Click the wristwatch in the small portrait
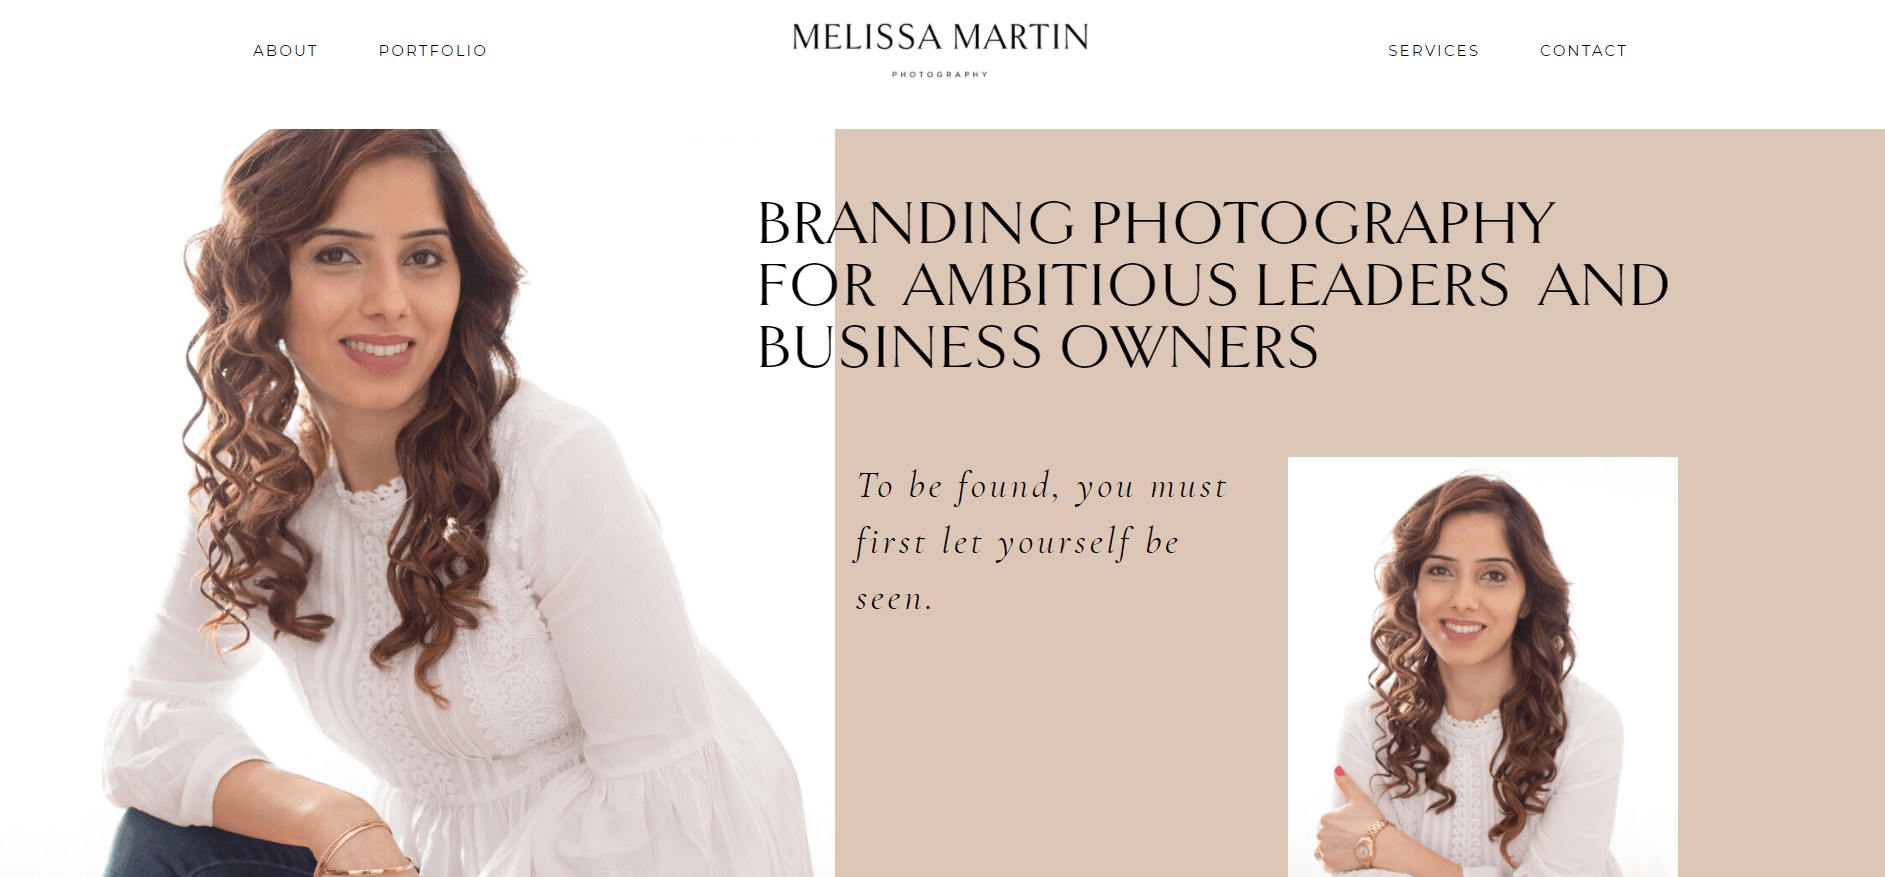1885x877 pixels. [x=1367, y=842]
